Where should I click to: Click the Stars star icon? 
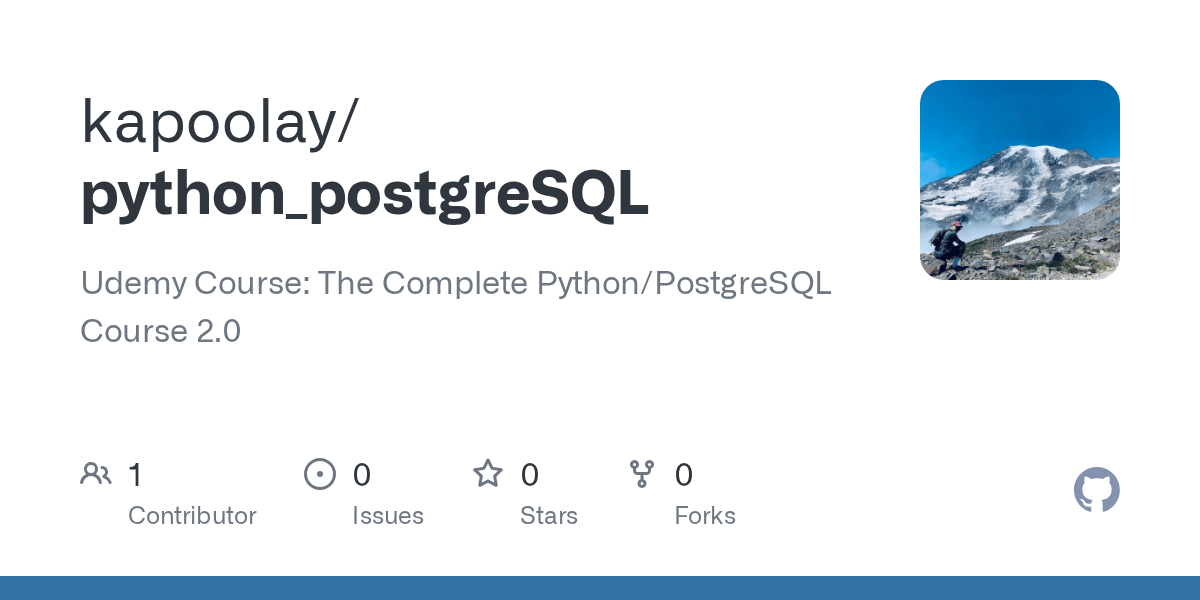coord(488,474)
